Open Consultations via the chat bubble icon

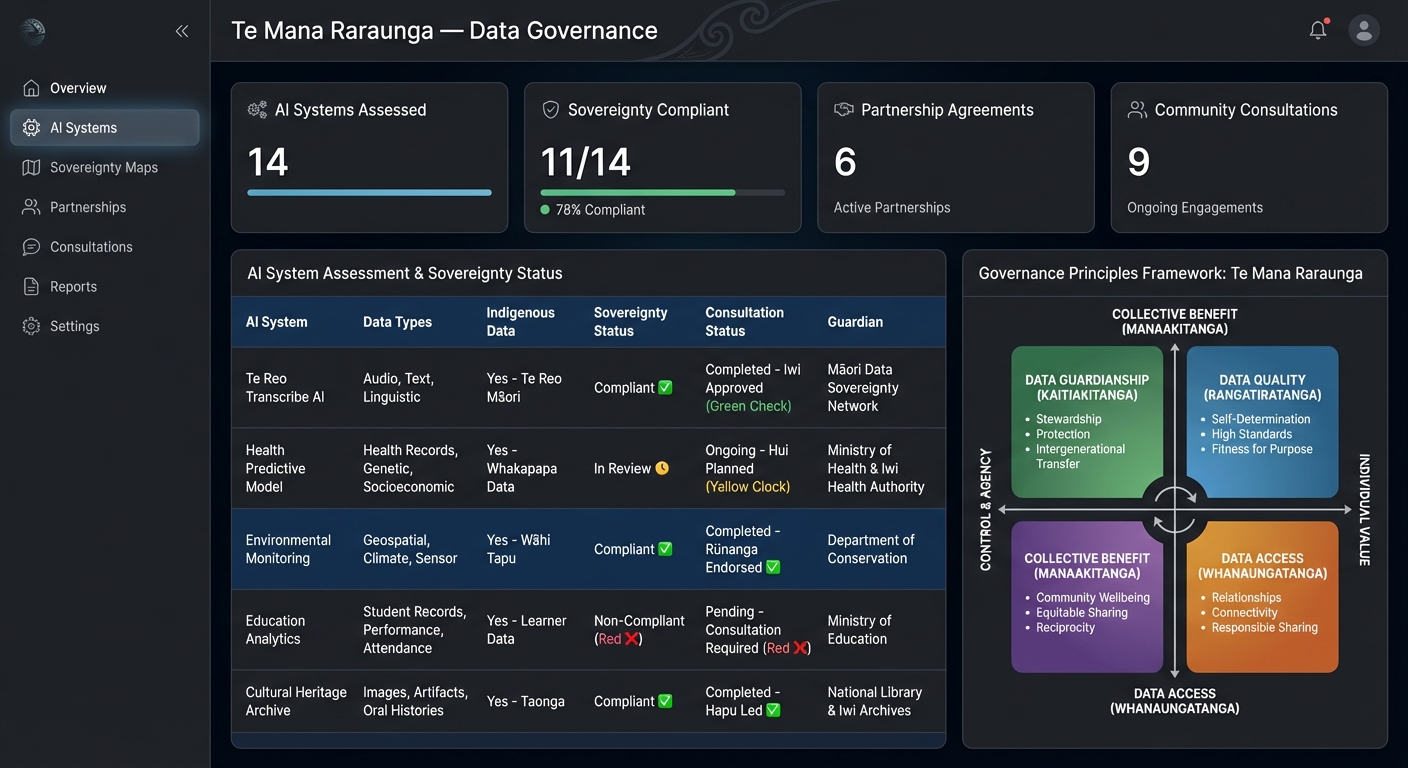(31, 247)
